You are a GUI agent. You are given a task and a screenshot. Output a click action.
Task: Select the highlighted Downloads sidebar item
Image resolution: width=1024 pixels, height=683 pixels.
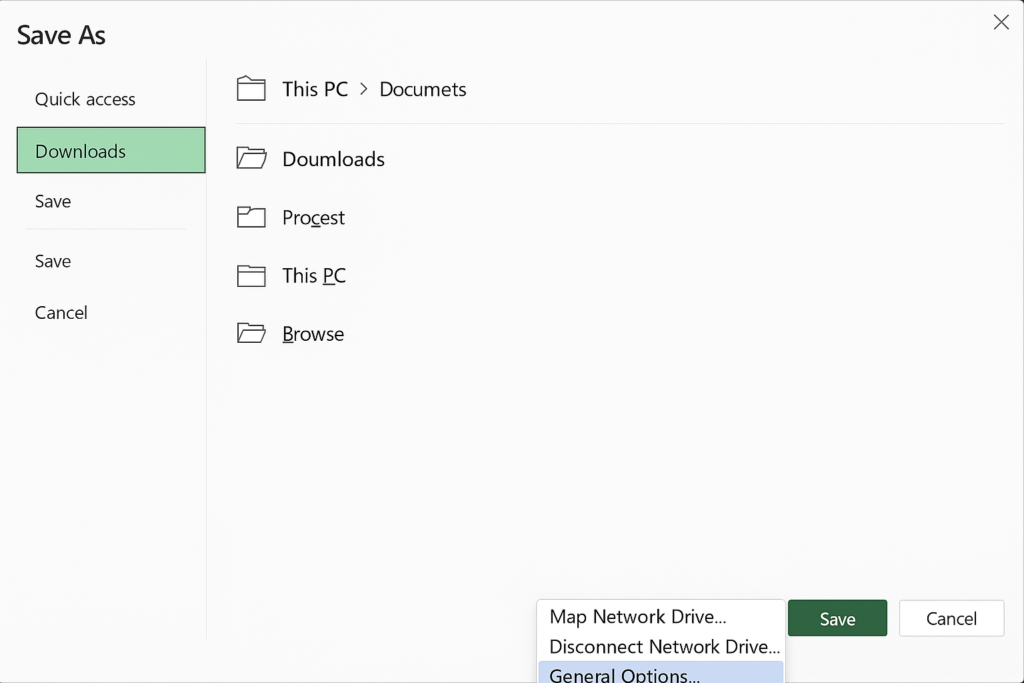click(x=111, y=151)
